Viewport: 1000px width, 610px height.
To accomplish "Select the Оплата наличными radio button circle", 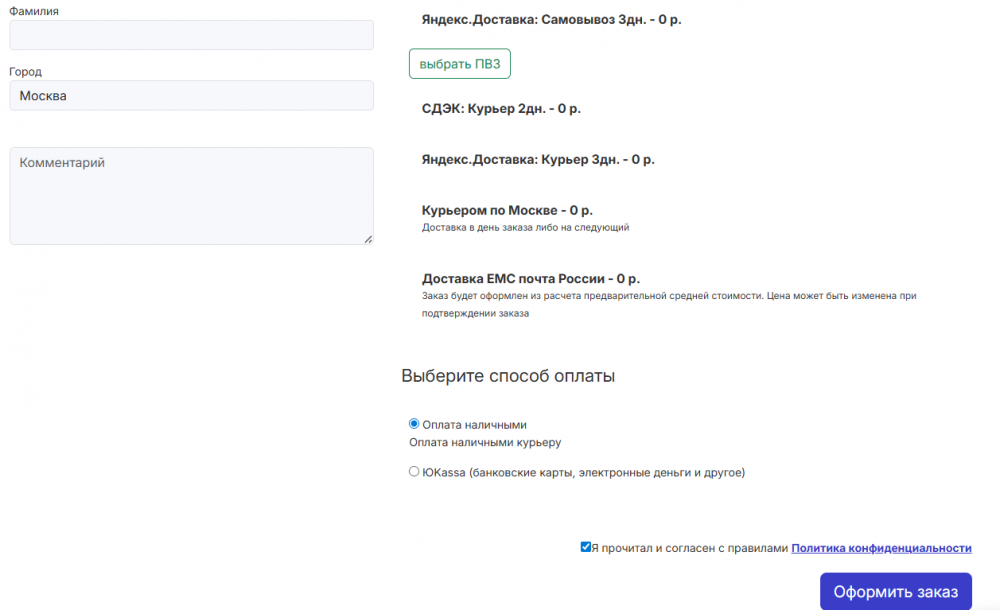I will (x=414, y=424).
